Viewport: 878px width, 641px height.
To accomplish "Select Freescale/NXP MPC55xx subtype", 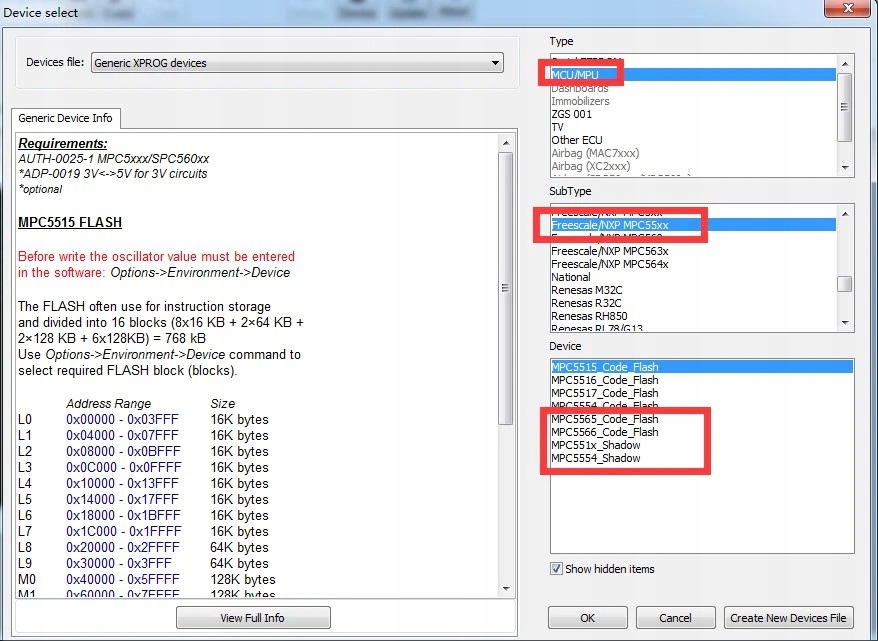I will [x=609, y=226].
